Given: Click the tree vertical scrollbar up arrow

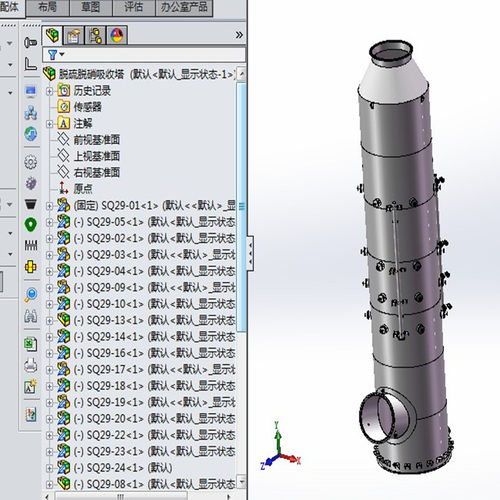Looking at the screenshot, I should (241, 74).
